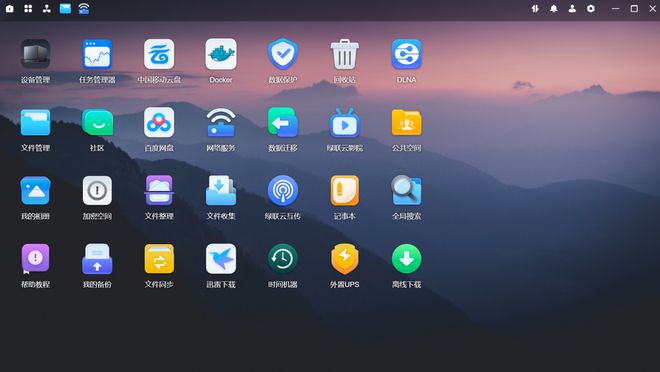Viewport: 660px width, 372px height.
Task: Open the user account icon in top bar
Action: click(572, 8)
